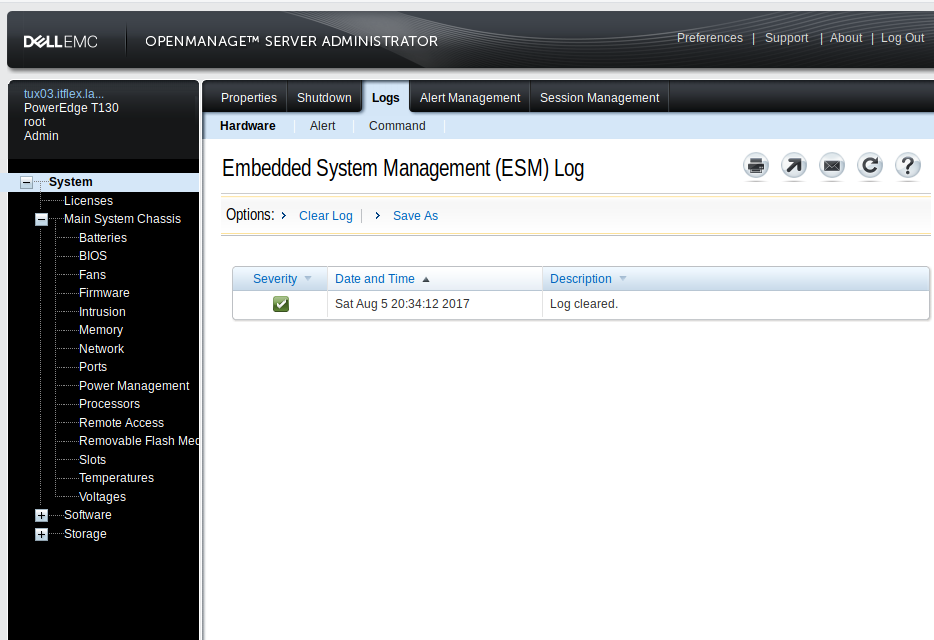Open Removable Flash Media in the tree
The image size is (934, 640).
tap(139, 440)
